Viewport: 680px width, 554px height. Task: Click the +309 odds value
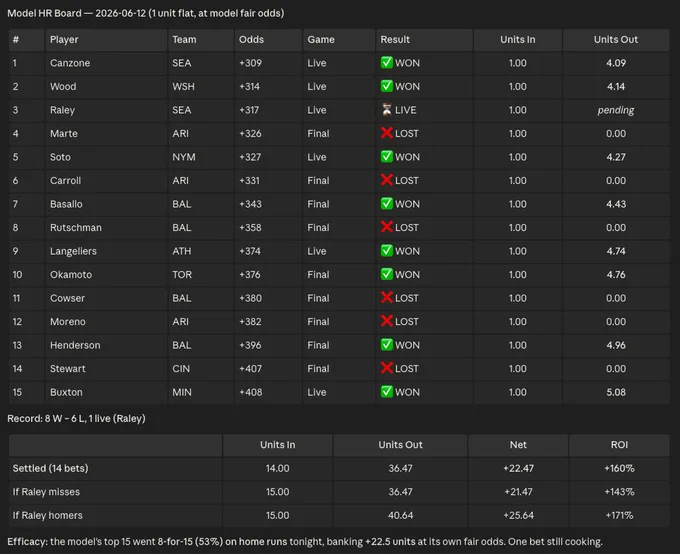coord(250,63)
